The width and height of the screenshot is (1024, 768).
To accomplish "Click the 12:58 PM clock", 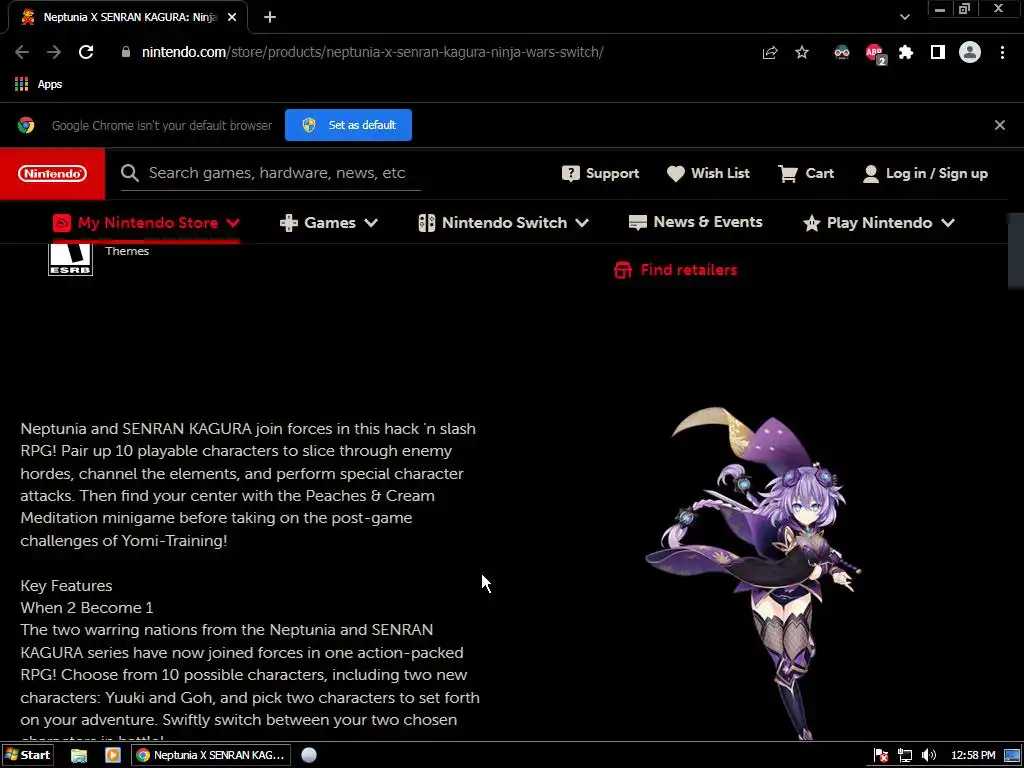I will (x=973, y=756).
